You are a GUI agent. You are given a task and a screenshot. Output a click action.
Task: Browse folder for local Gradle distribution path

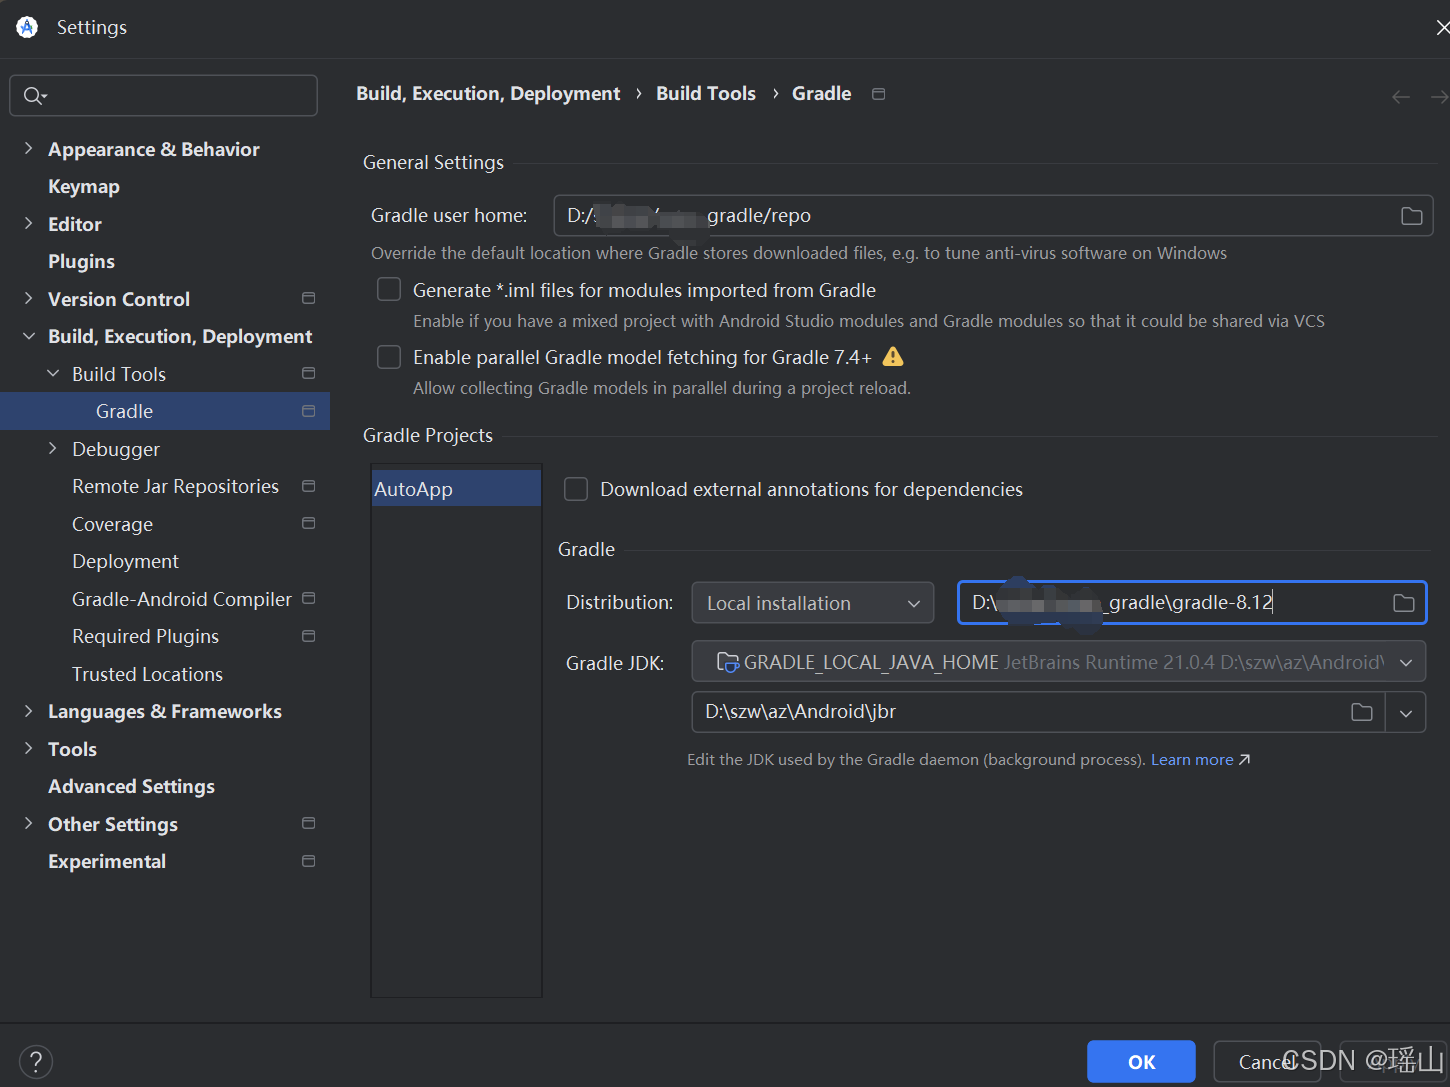(x=1403, y=603)
